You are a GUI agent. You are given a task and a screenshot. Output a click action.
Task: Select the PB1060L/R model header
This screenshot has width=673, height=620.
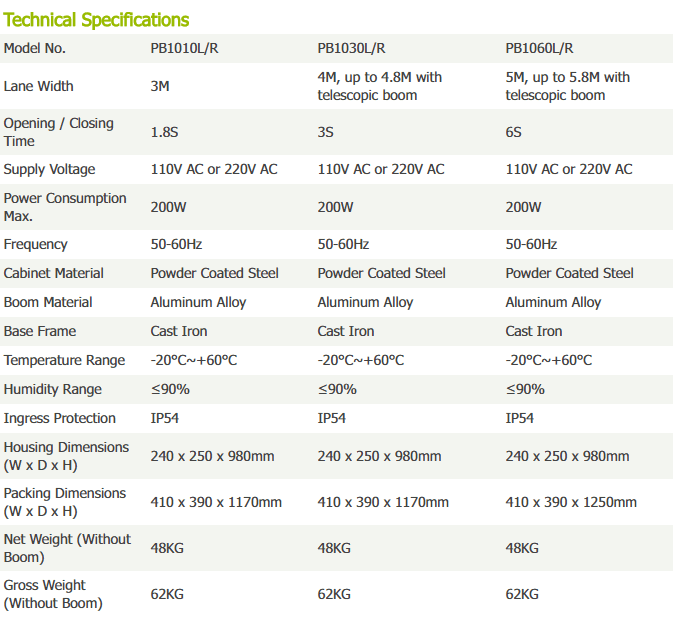540,48
